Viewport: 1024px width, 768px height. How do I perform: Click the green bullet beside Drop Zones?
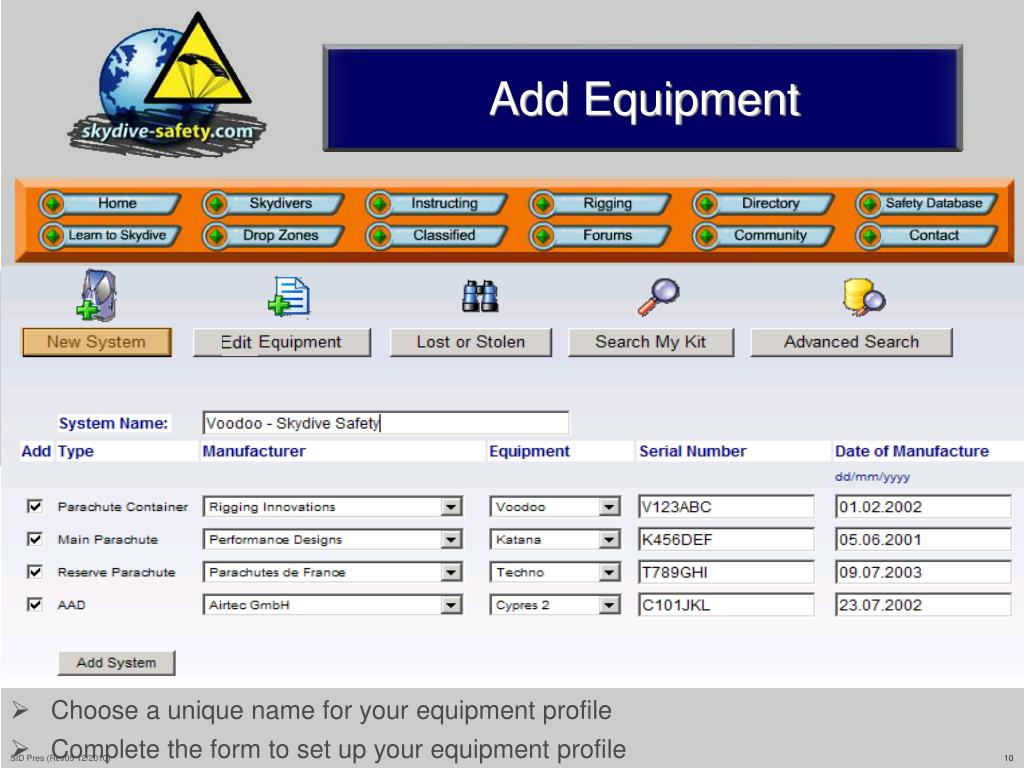click(x=216, y=236)
